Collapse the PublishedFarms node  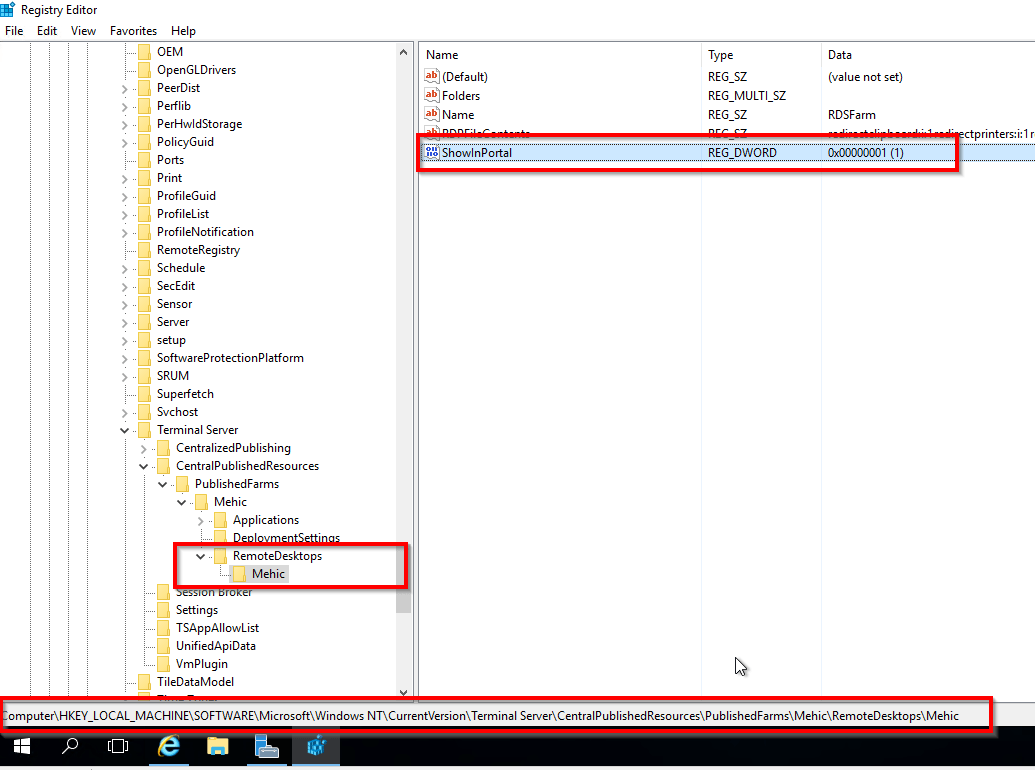(x=162, y=483)
